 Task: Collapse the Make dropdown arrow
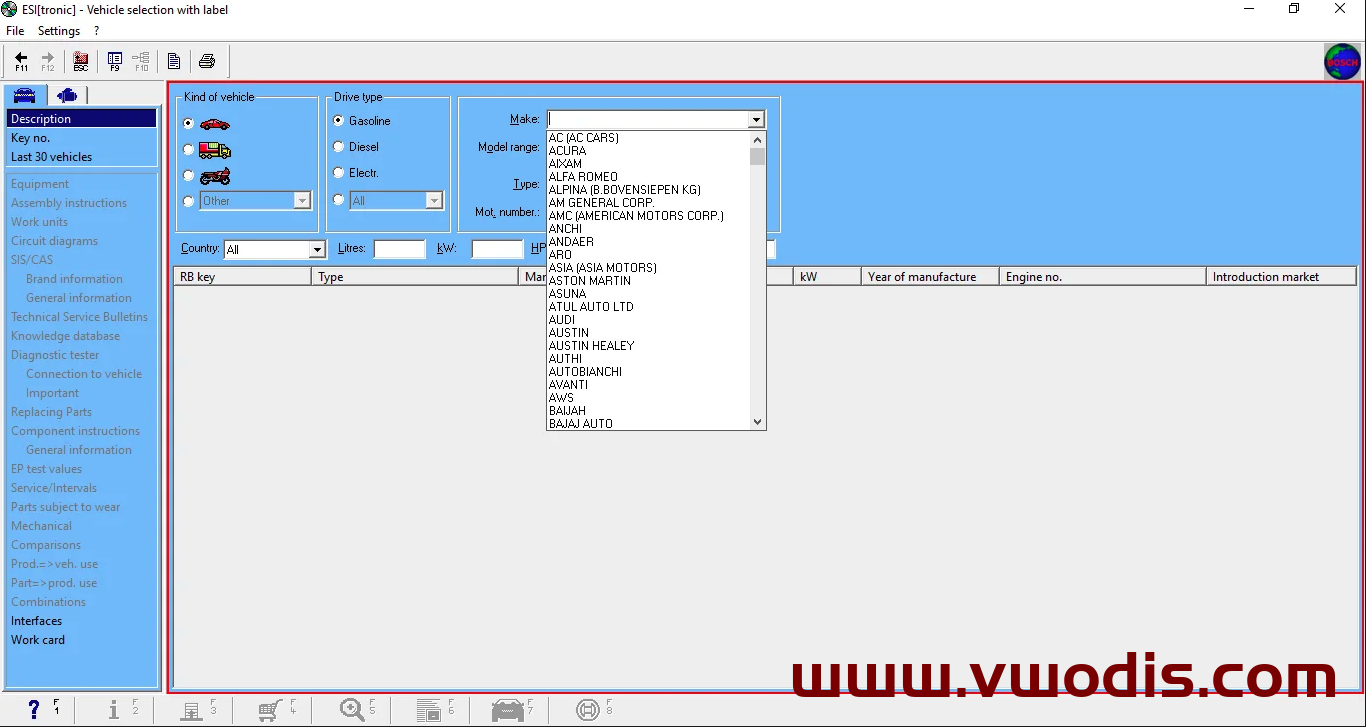[x=756, y=120]
